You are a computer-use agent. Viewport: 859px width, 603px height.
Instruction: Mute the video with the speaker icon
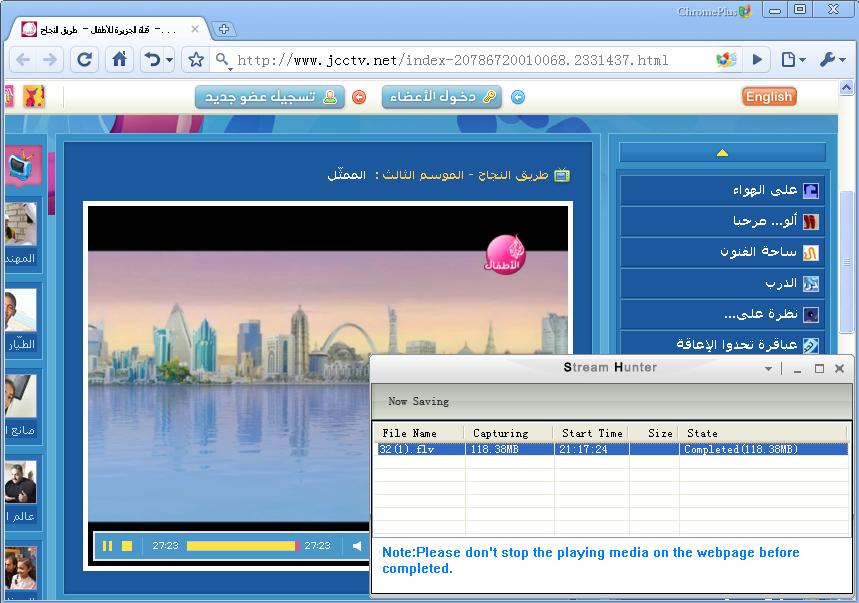point(355,546)
